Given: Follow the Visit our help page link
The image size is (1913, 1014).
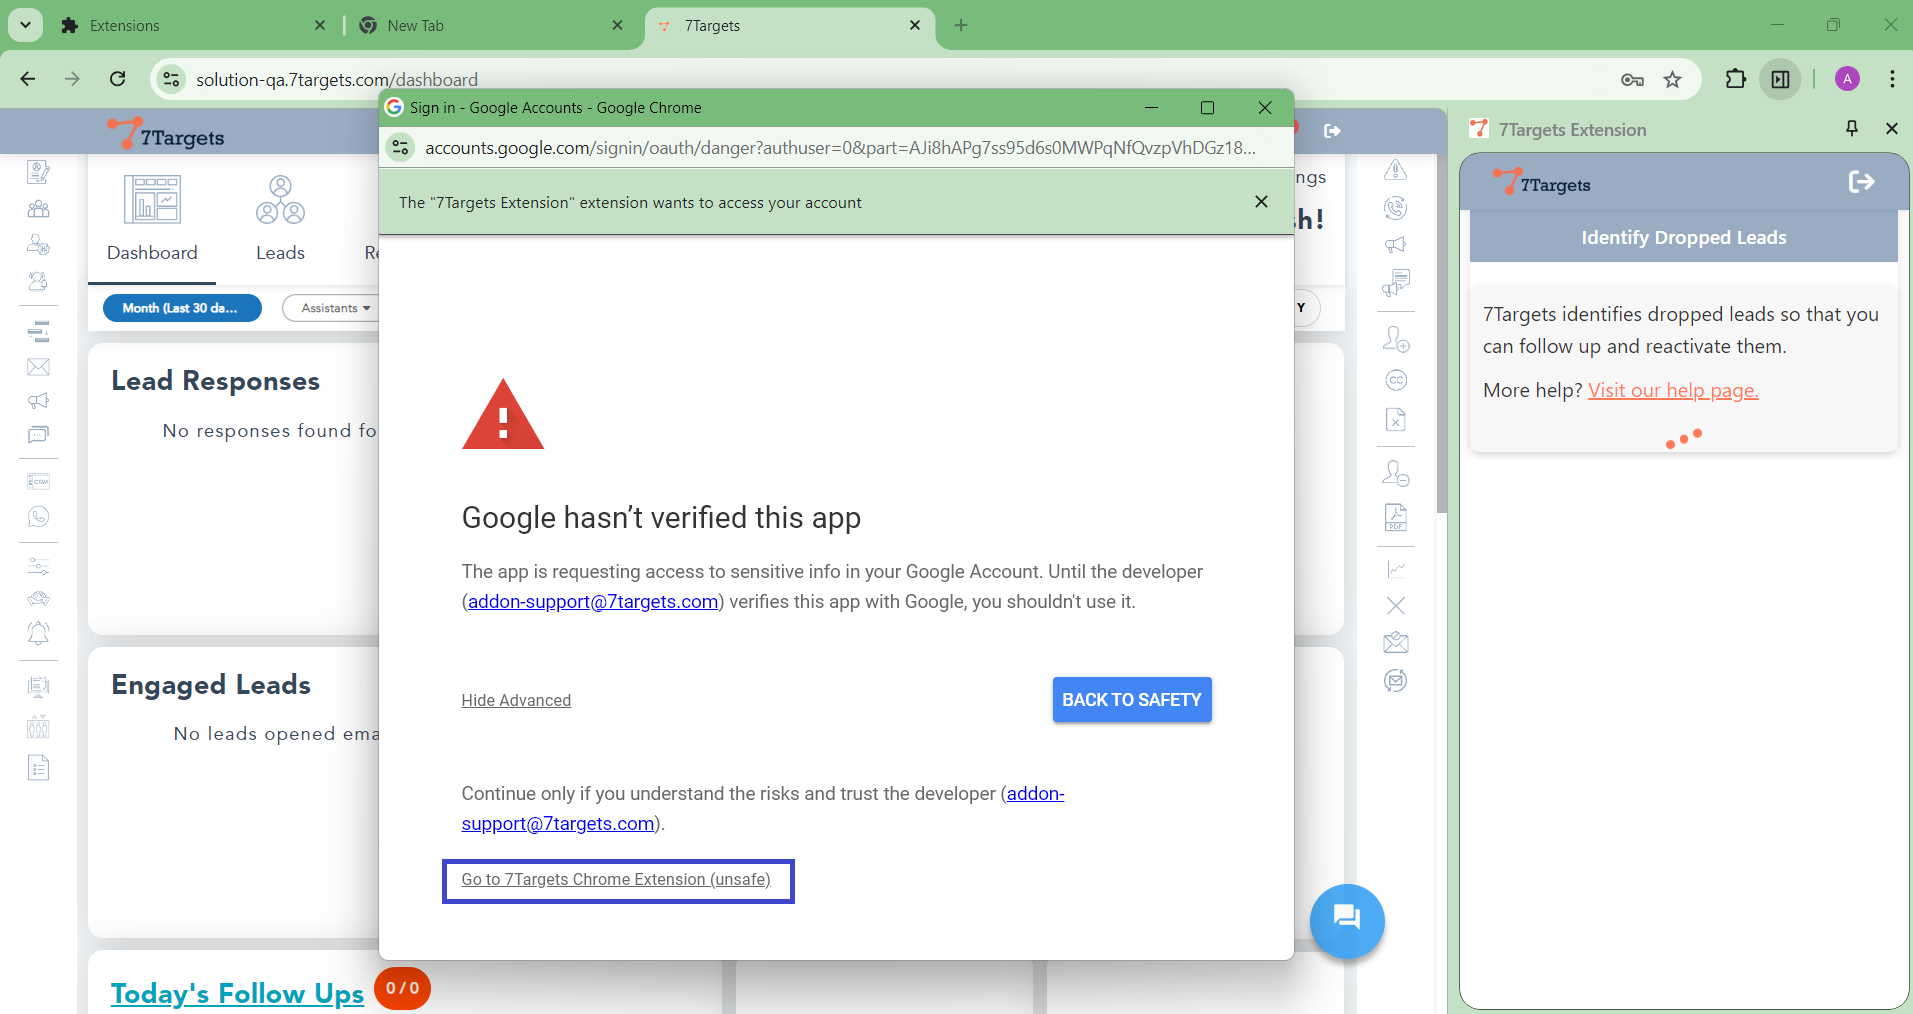Looking at the screenshot, I should [x=1672, y=390].
